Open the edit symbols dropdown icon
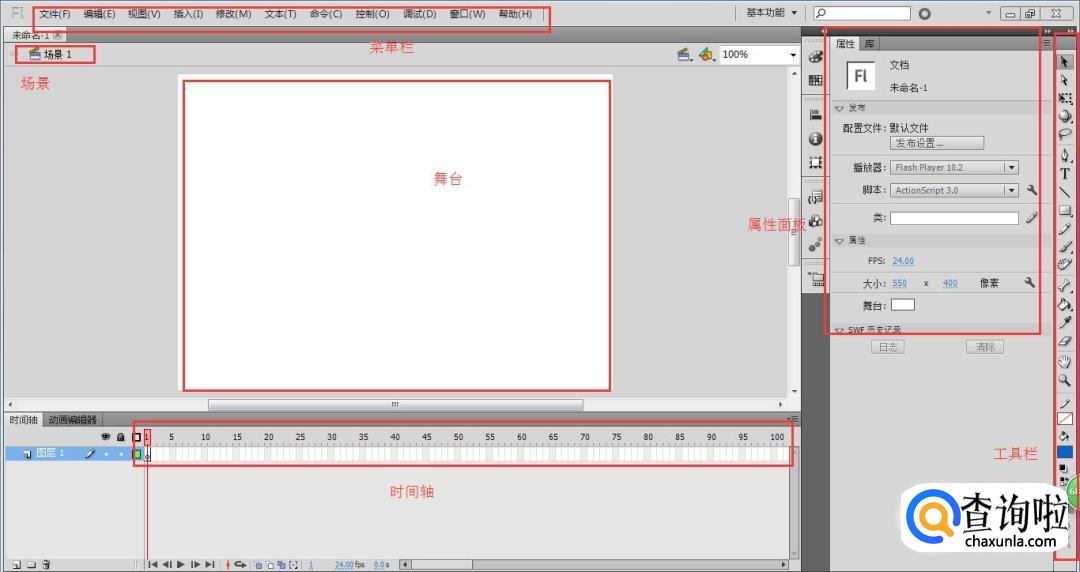This screenshot has height=572, width=1080. 706,54
